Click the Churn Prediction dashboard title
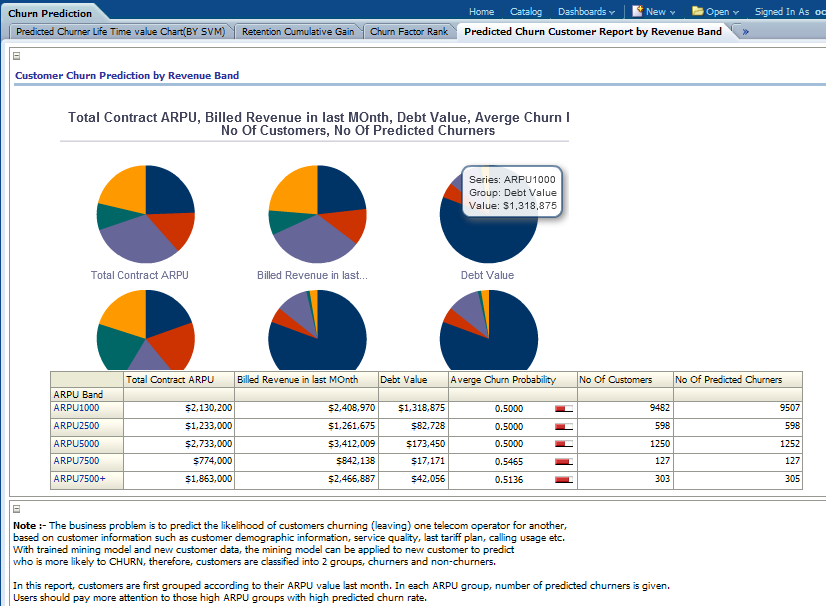The height and width of the screenshot is (606, 826). click(50, 13)
